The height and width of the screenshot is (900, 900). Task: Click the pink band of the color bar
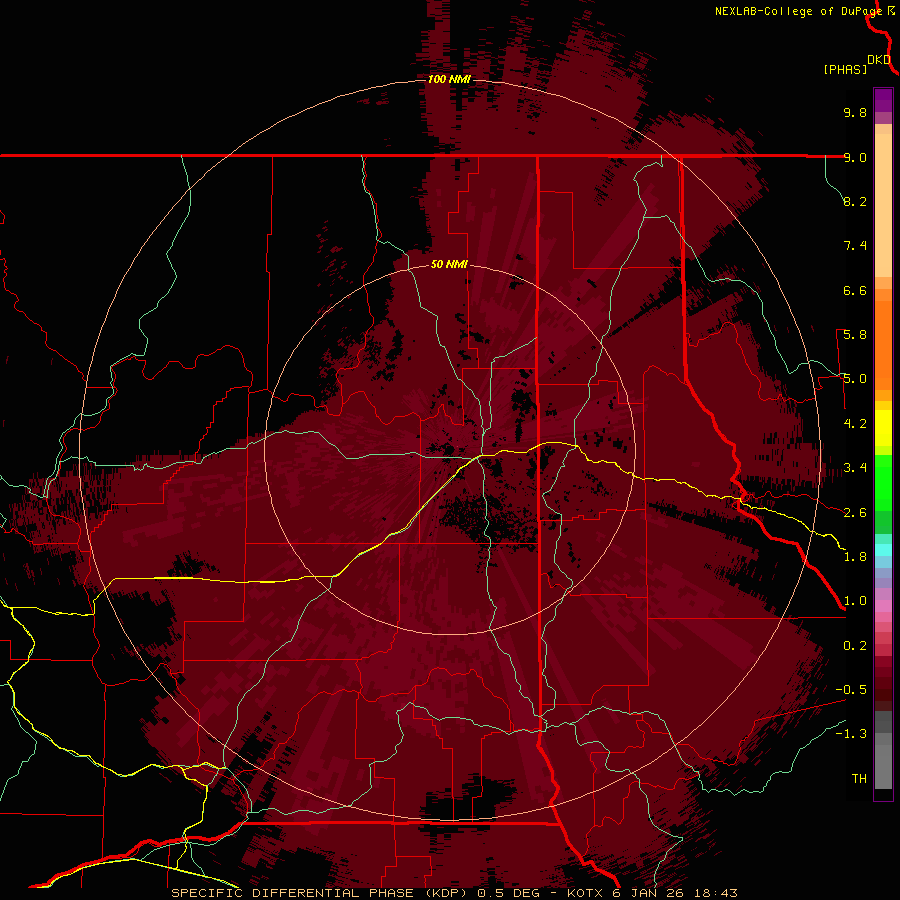click(883, 606)
